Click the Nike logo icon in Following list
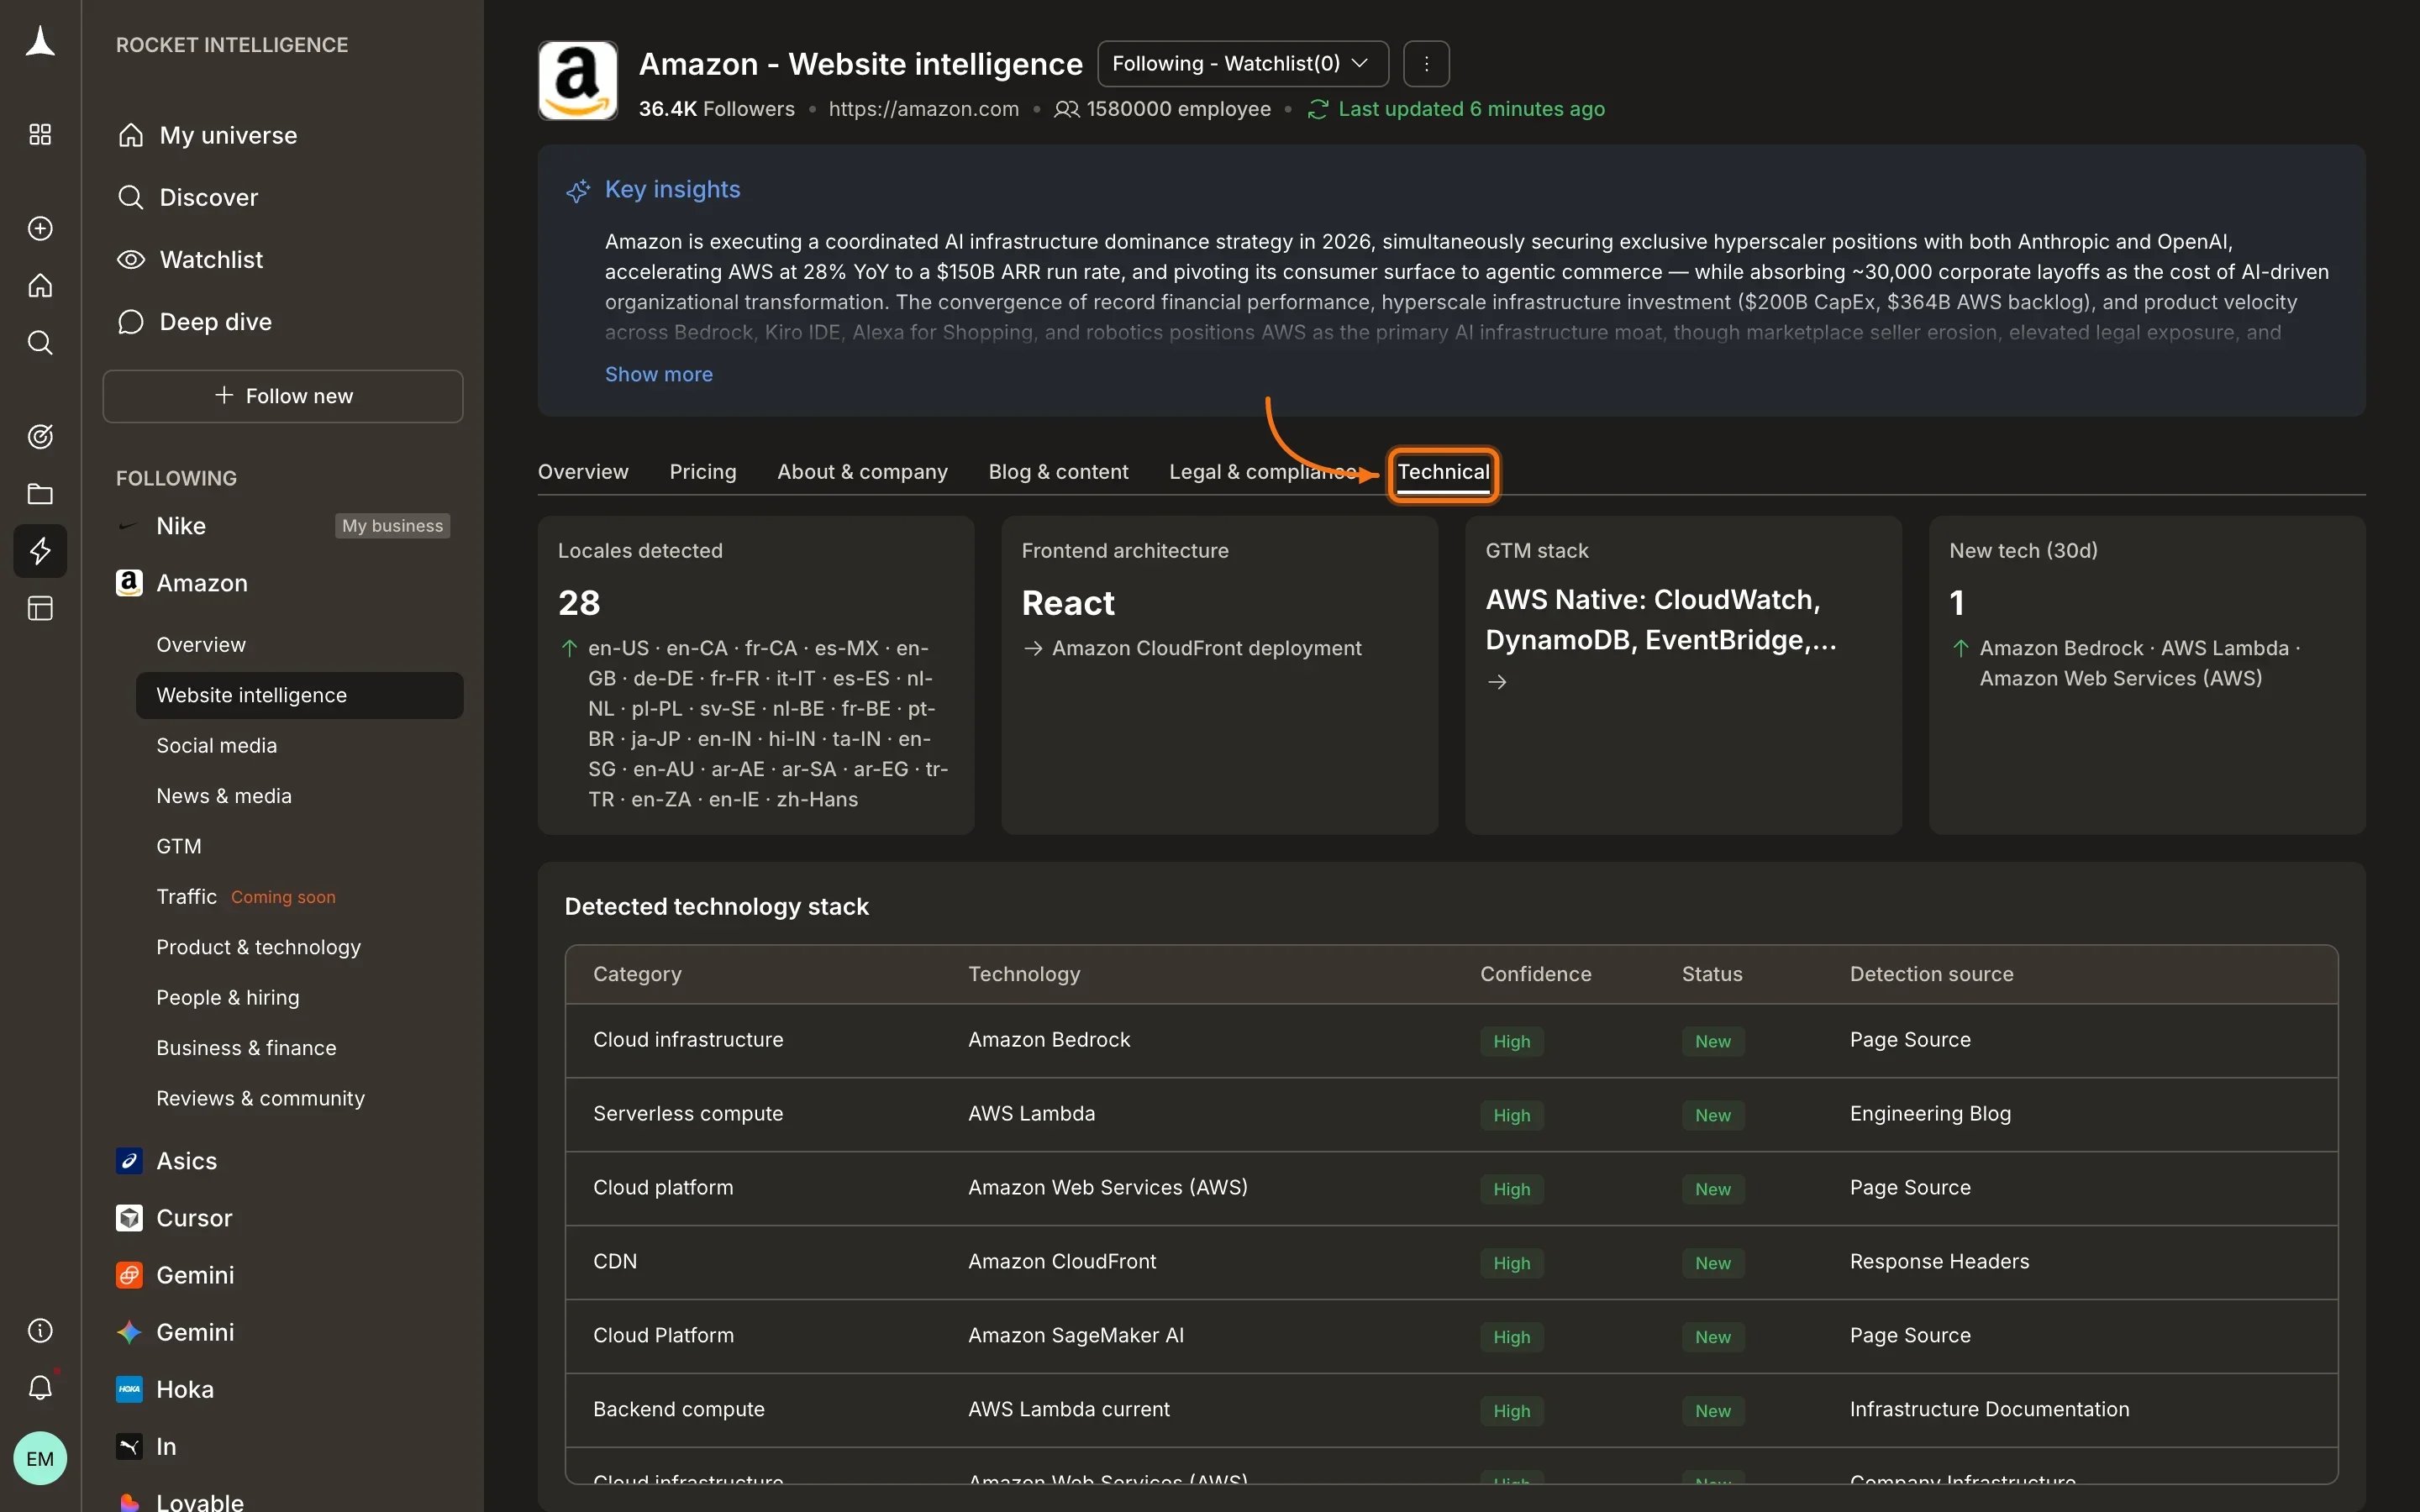 (129, 526)
